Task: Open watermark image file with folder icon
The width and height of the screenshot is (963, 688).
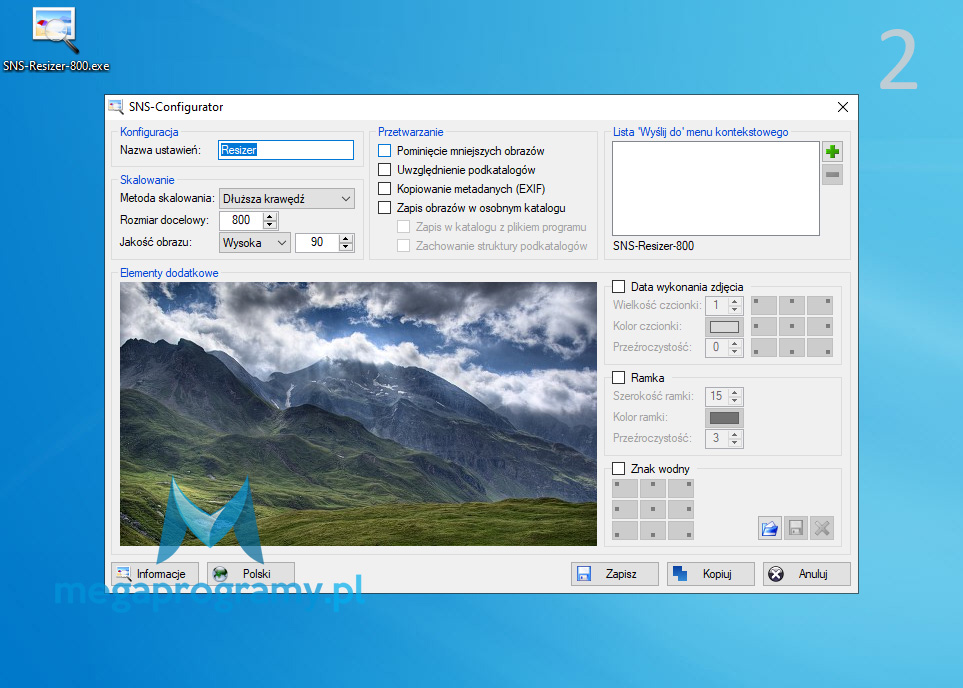Action: 770,528
